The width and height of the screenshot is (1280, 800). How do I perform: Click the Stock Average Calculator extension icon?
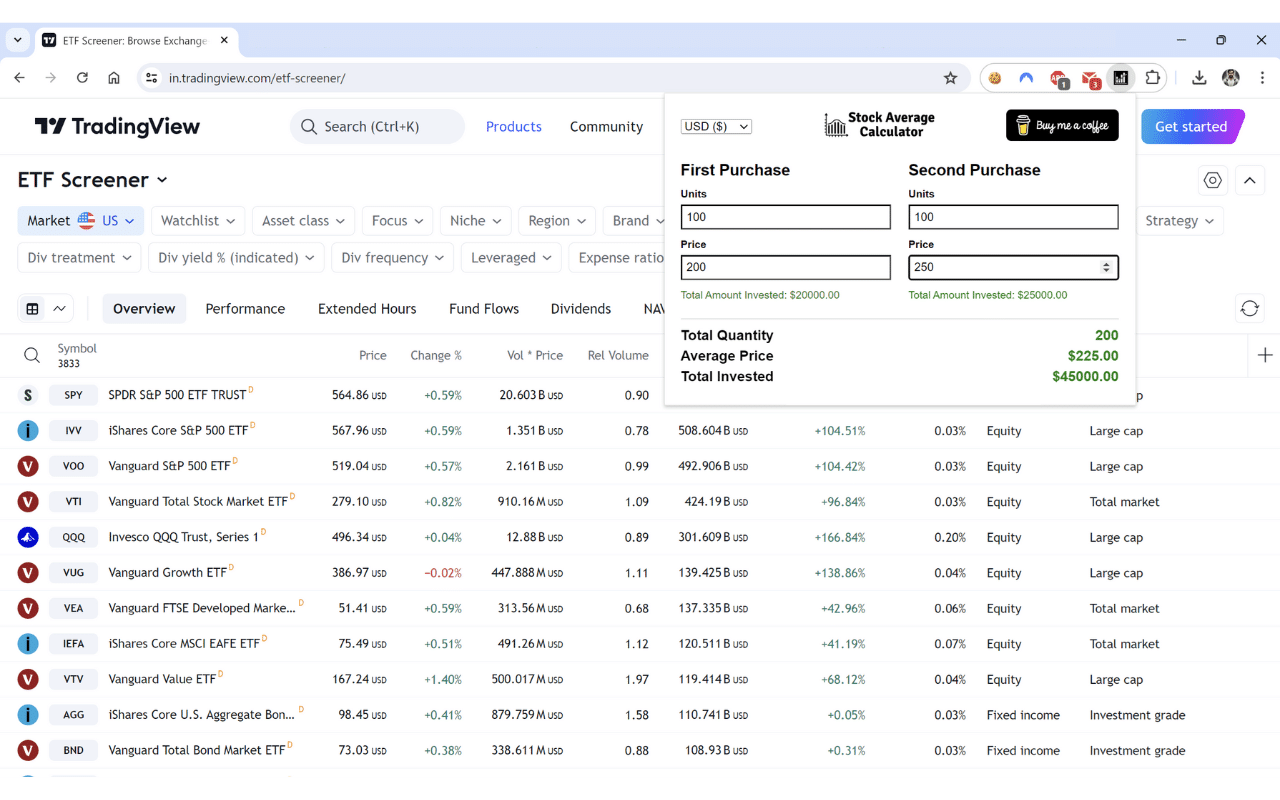click(1121, 78)
